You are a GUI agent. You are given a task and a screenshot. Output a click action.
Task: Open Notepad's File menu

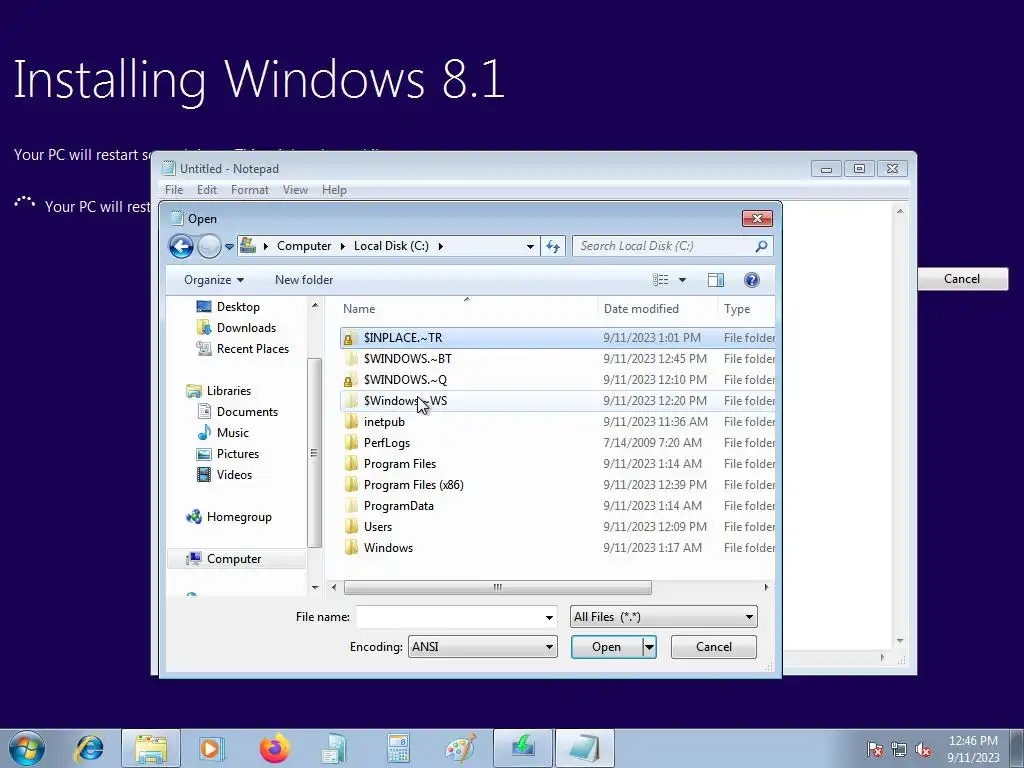tap(174, 190)
